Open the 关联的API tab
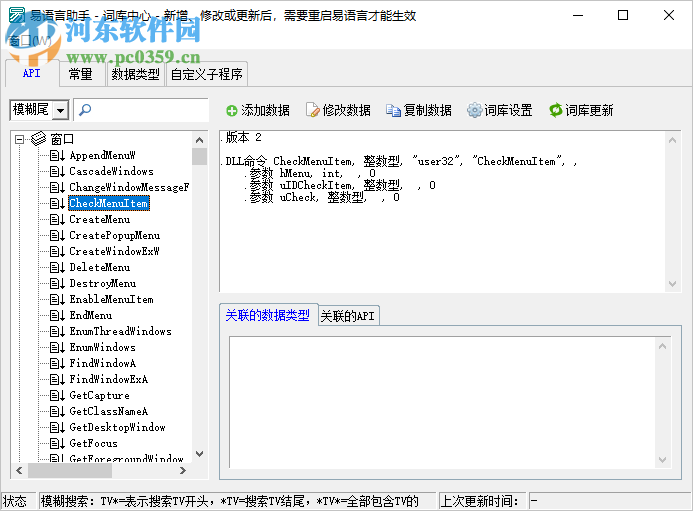The image size is (693, 511). pos(348,316)
